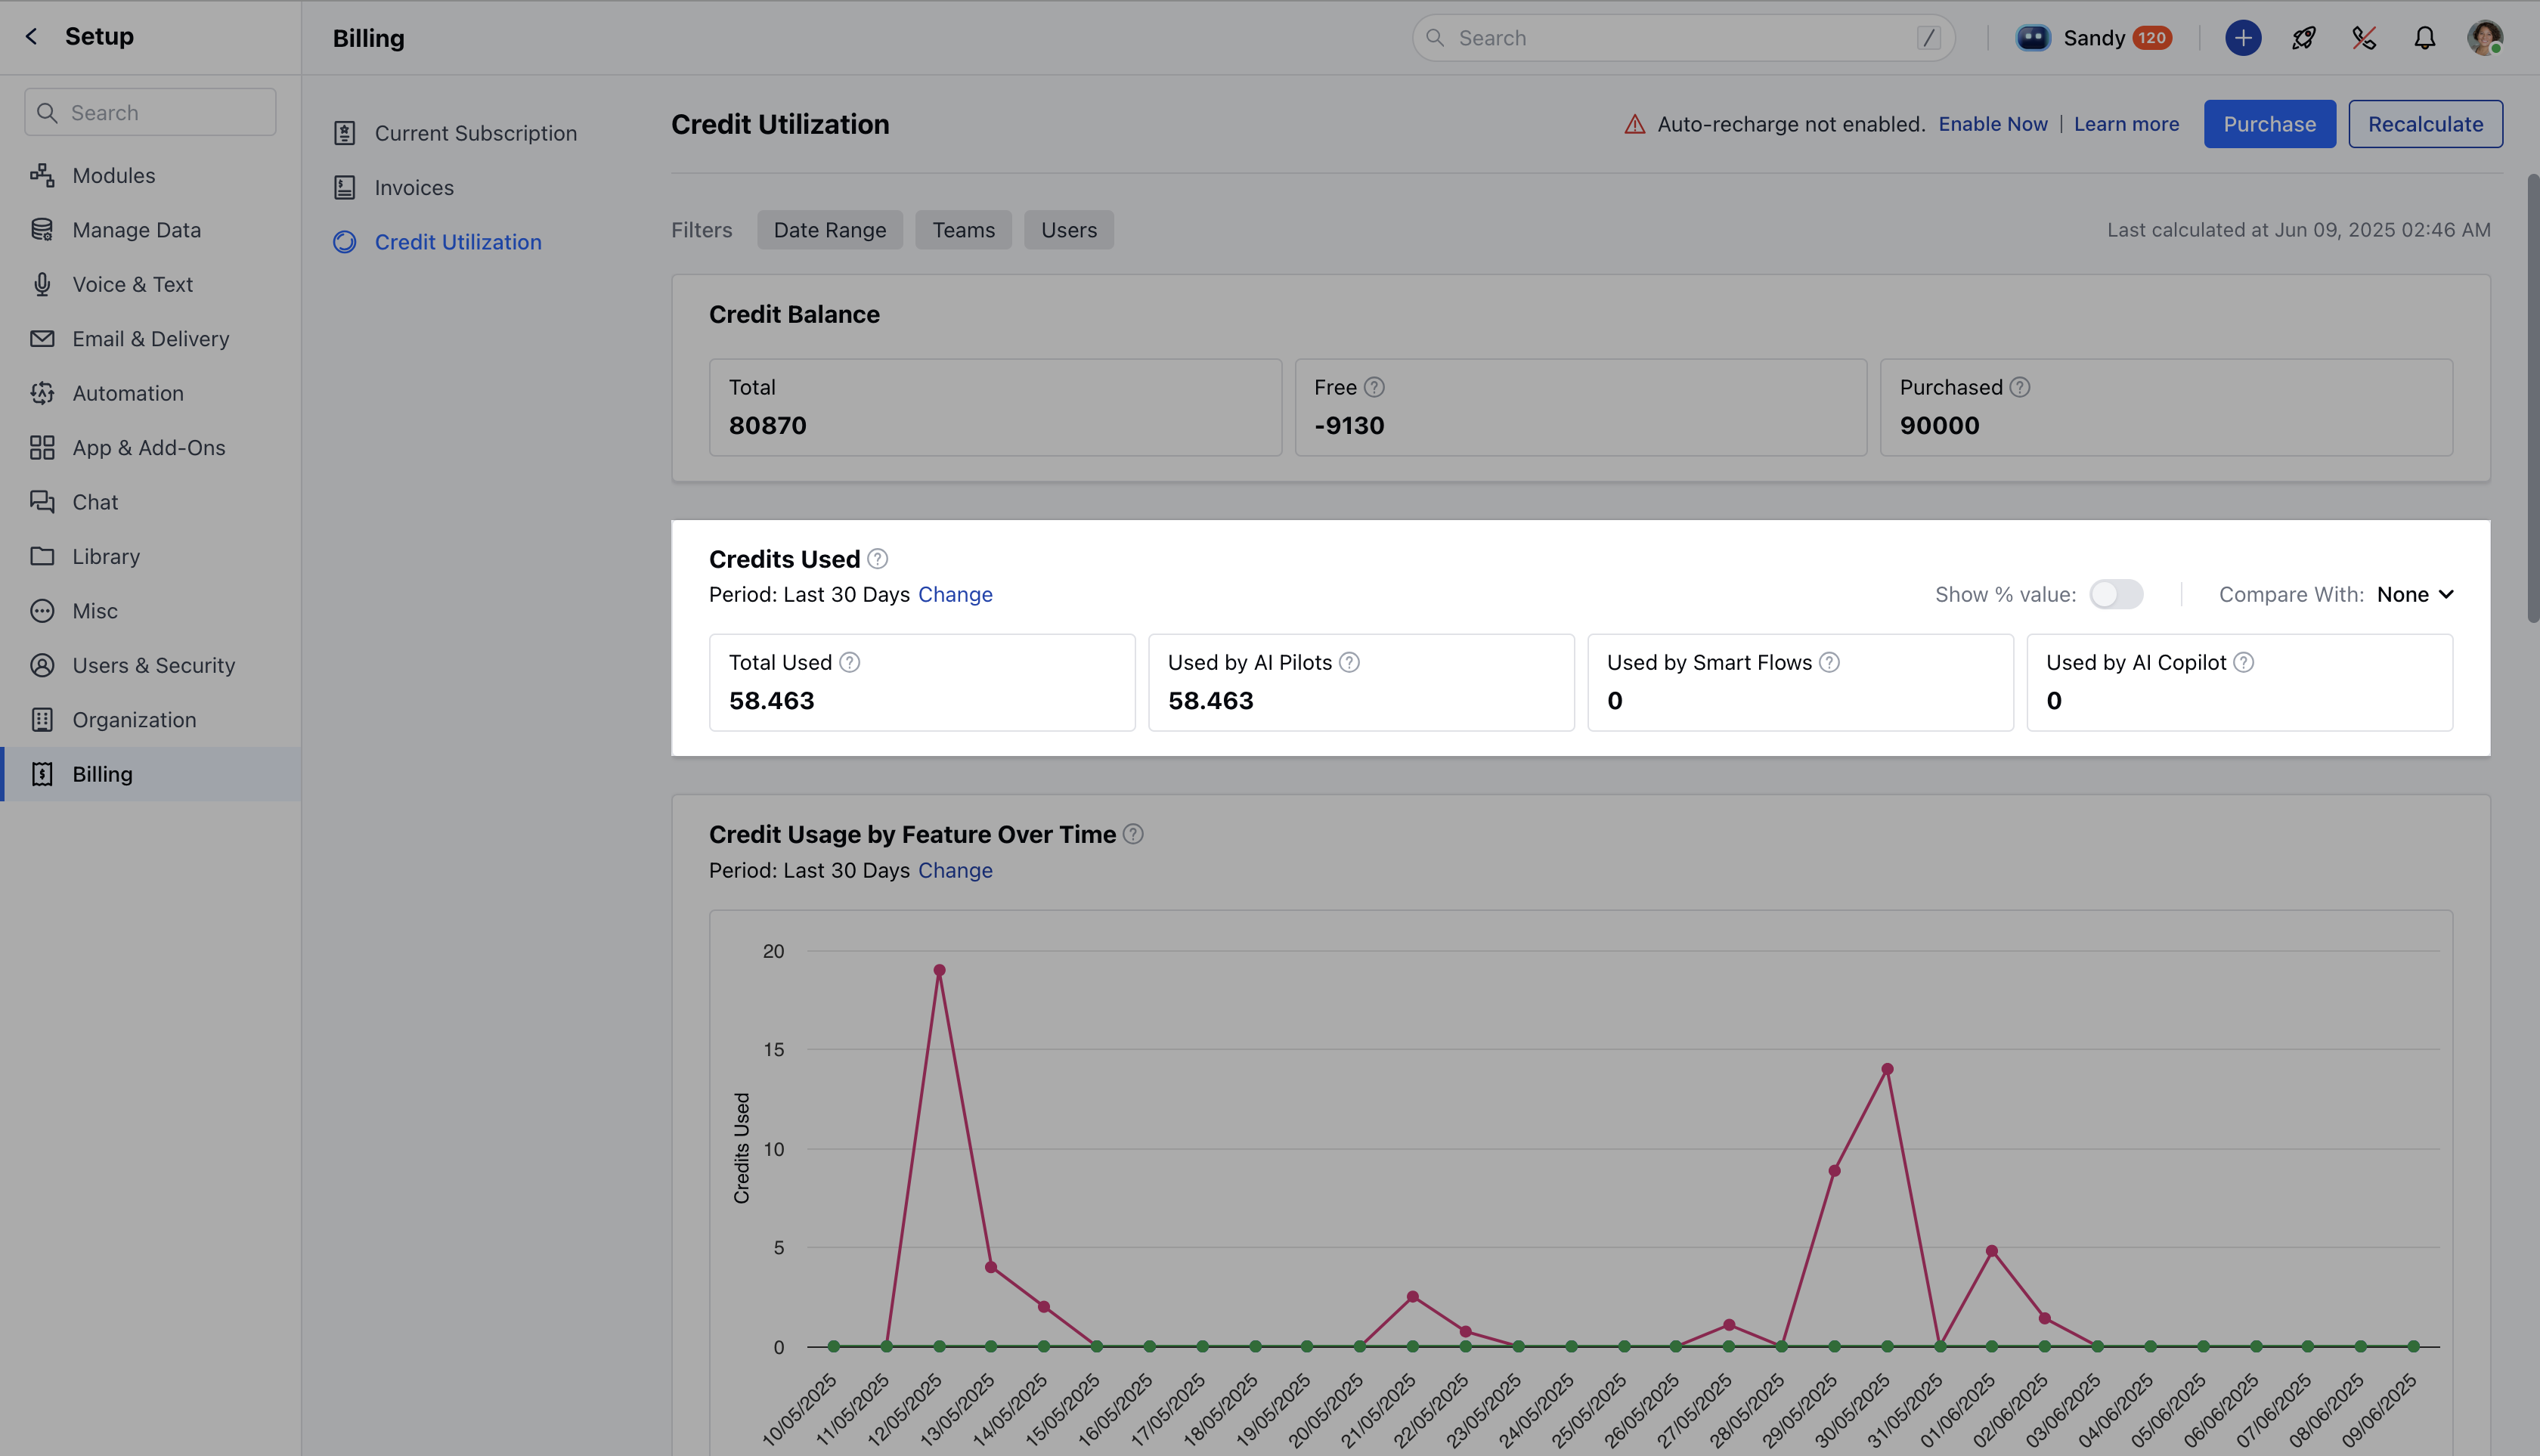2540x1456 pixels.
Task: Open the user profile avatar
Action: (x=2485, y=38)
